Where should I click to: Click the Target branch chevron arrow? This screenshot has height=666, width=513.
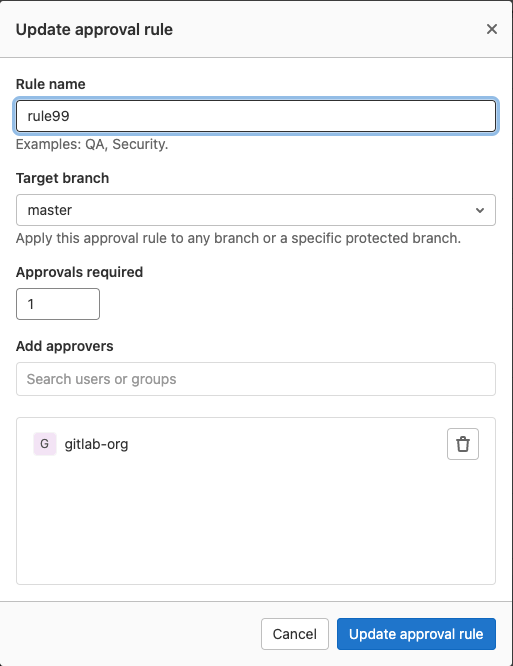[x=480, y=210]
